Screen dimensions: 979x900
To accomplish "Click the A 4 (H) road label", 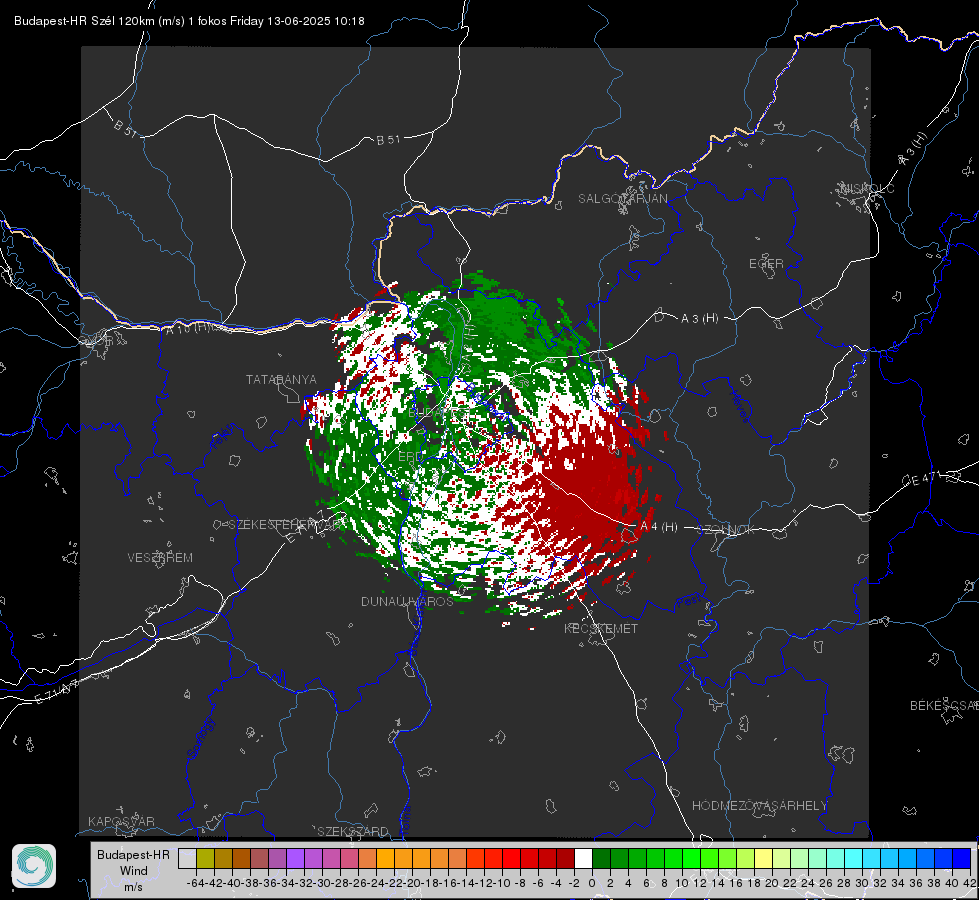I will [659, 527].
